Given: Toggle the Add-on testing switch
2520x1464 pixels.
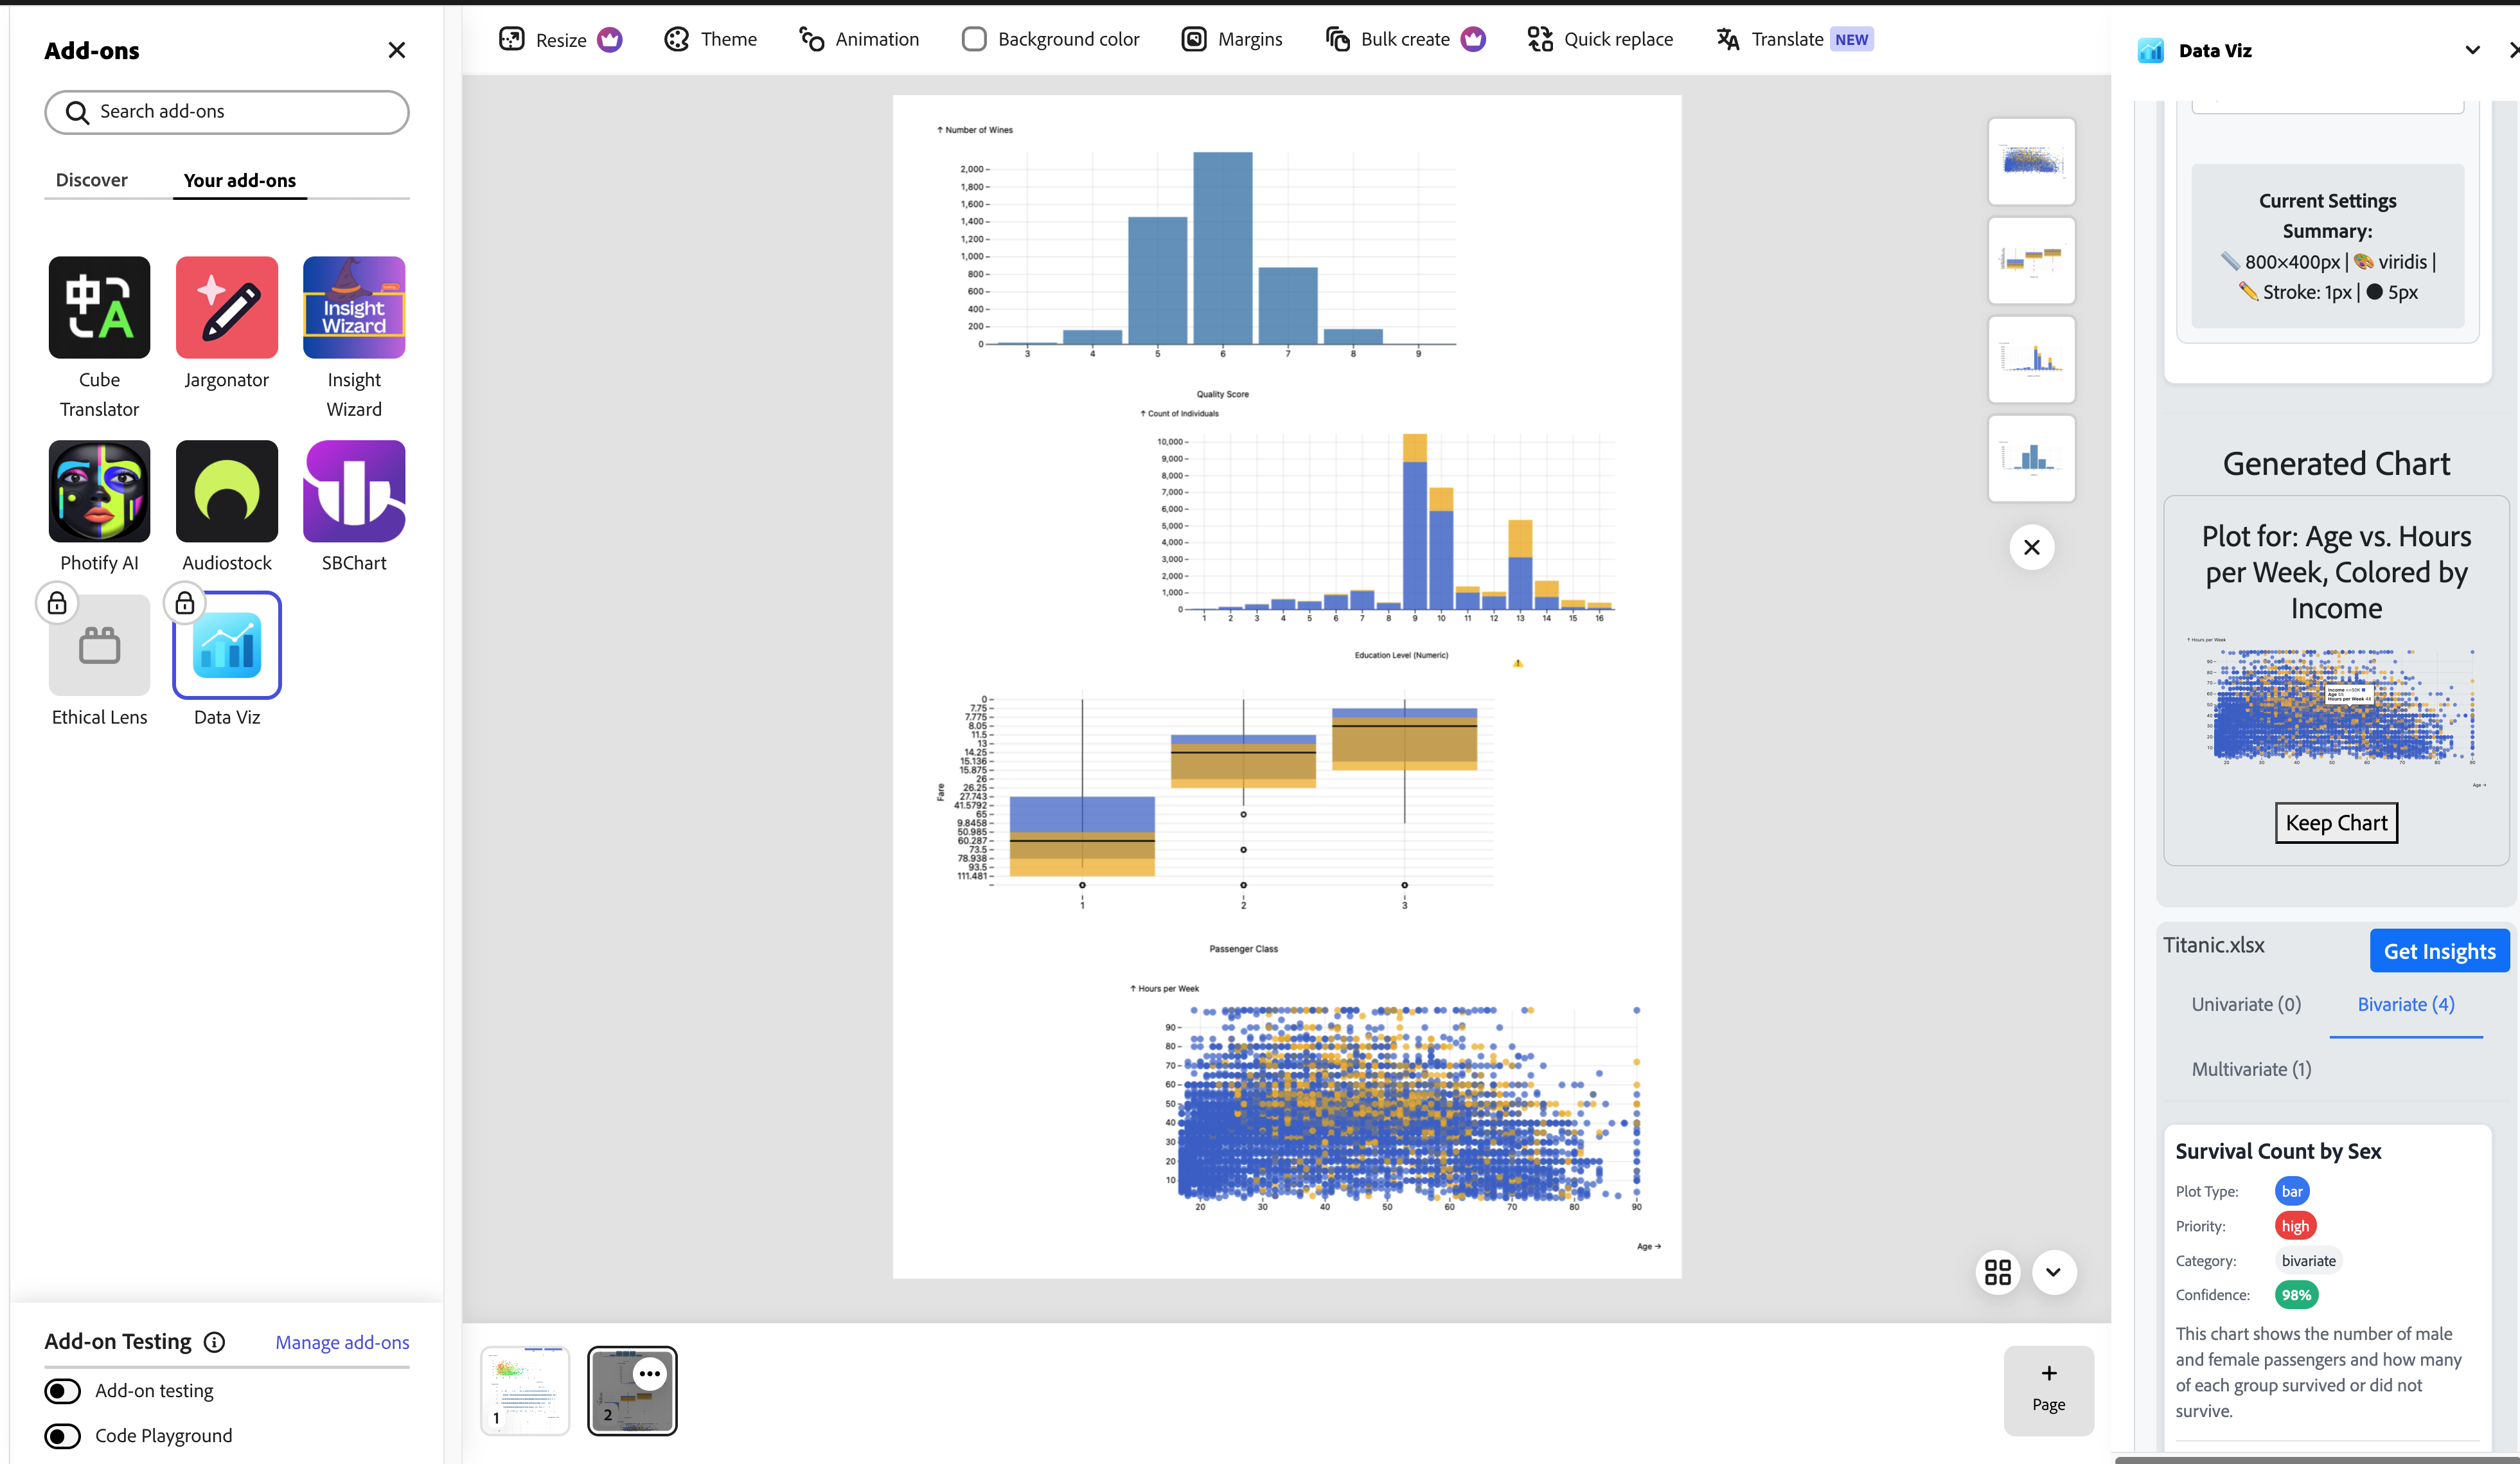Looking at the screenshot, I should point(63,1391).
